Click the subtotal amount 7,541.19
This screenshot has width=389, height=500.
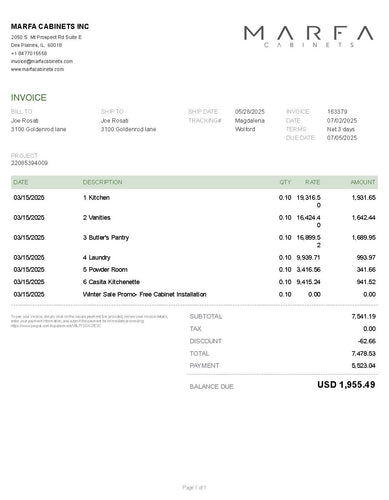pos(363,316)
